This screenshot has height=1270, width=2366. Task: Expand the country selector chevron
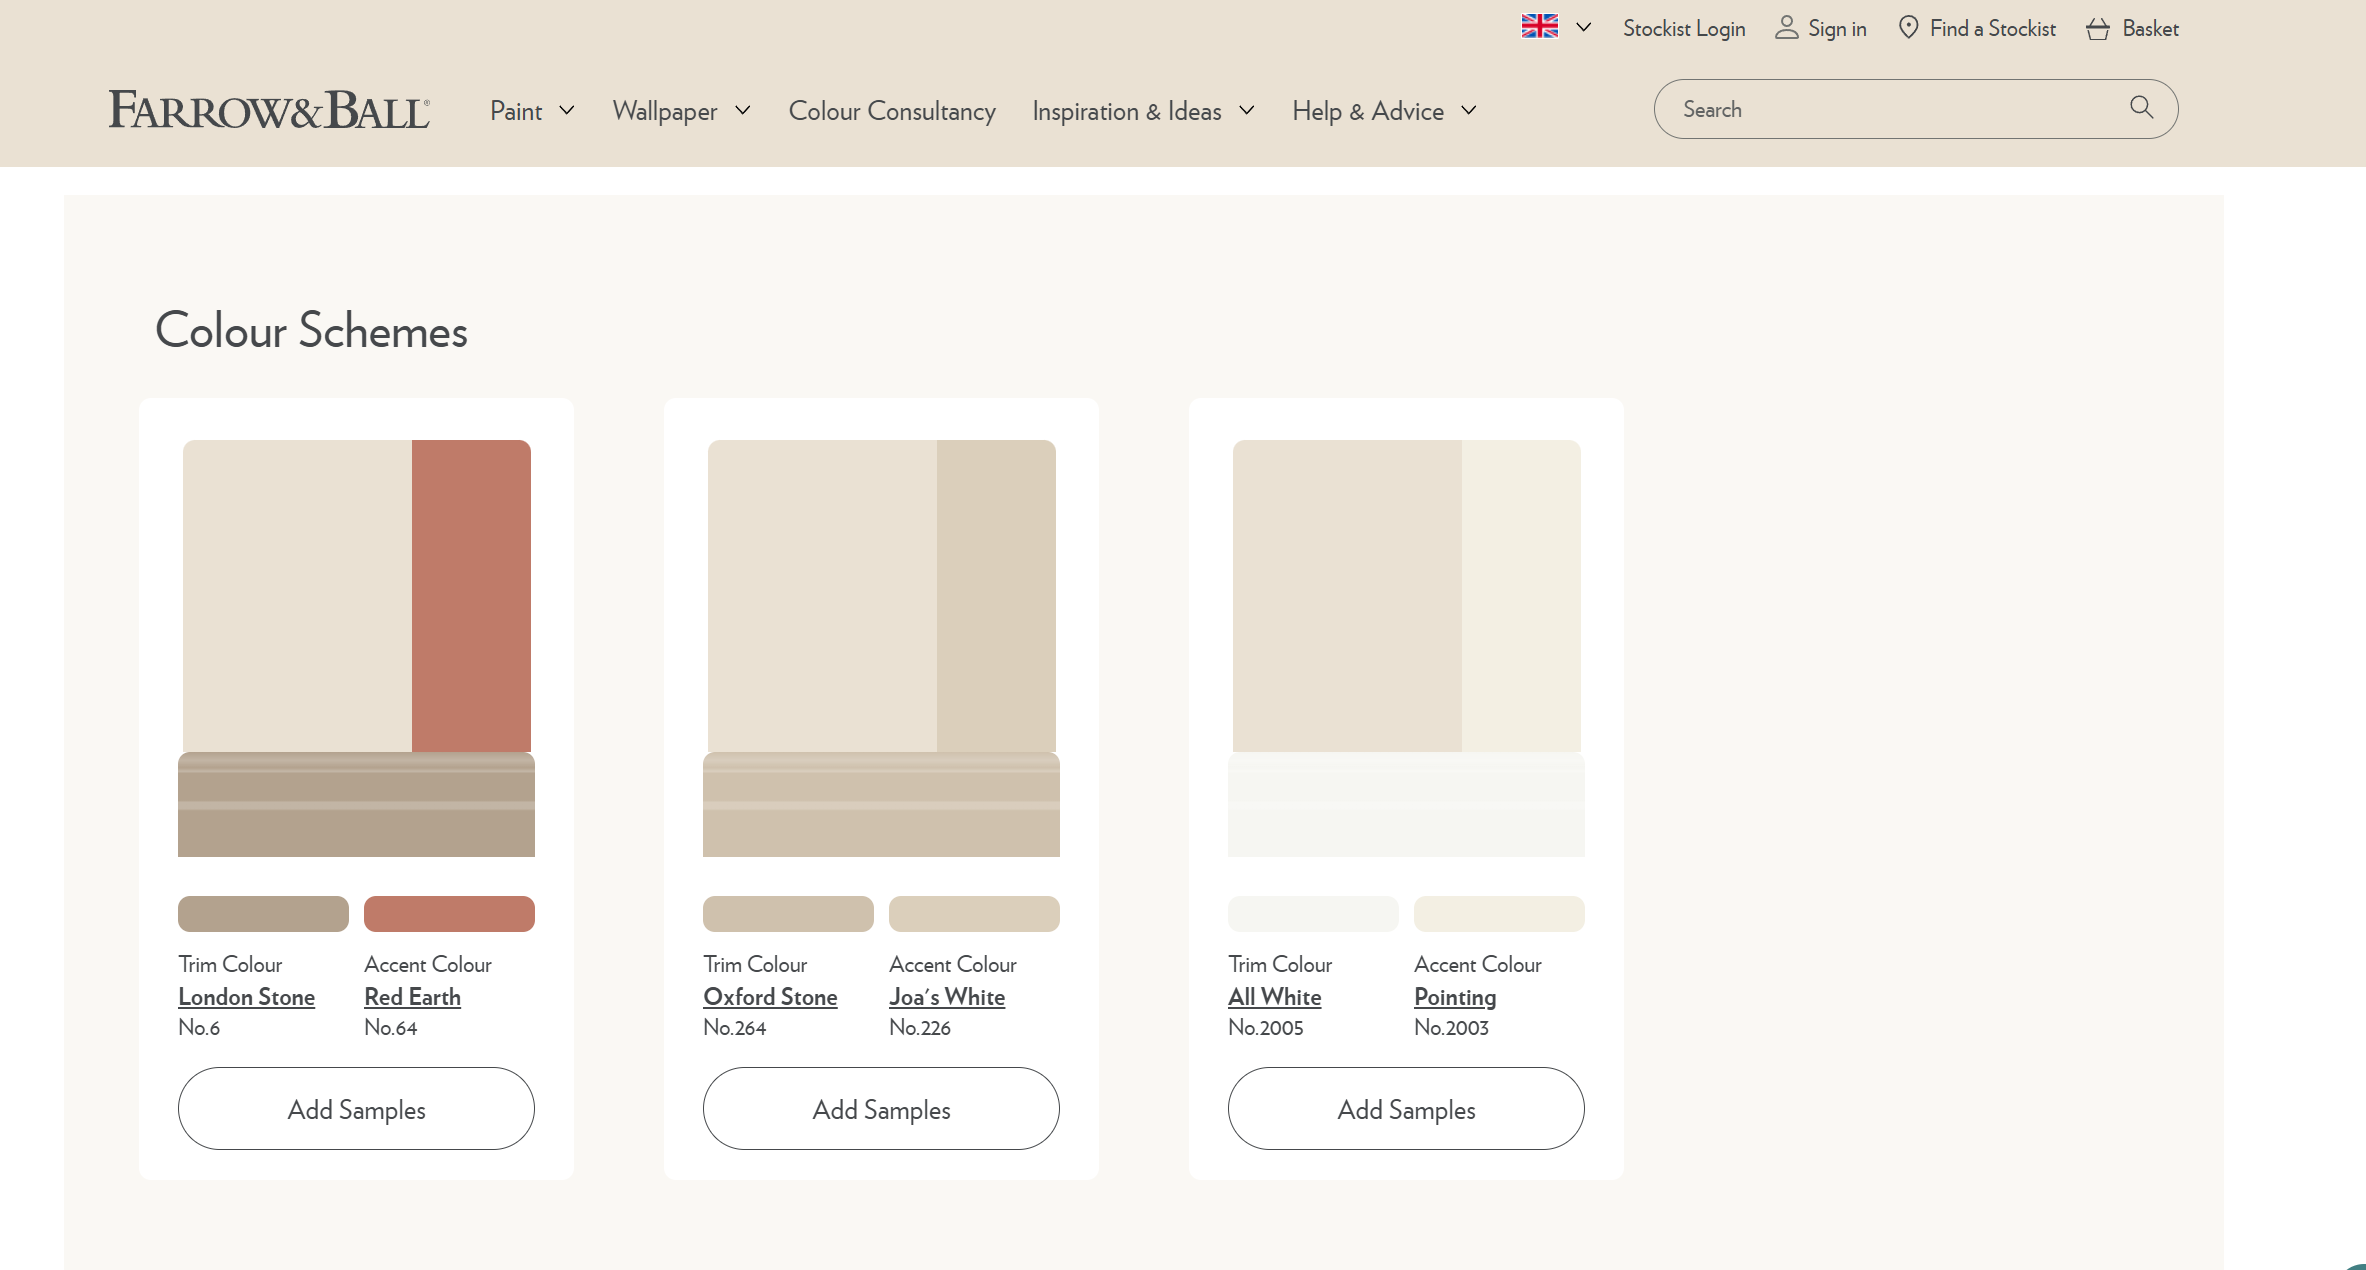coord(1583,27)
